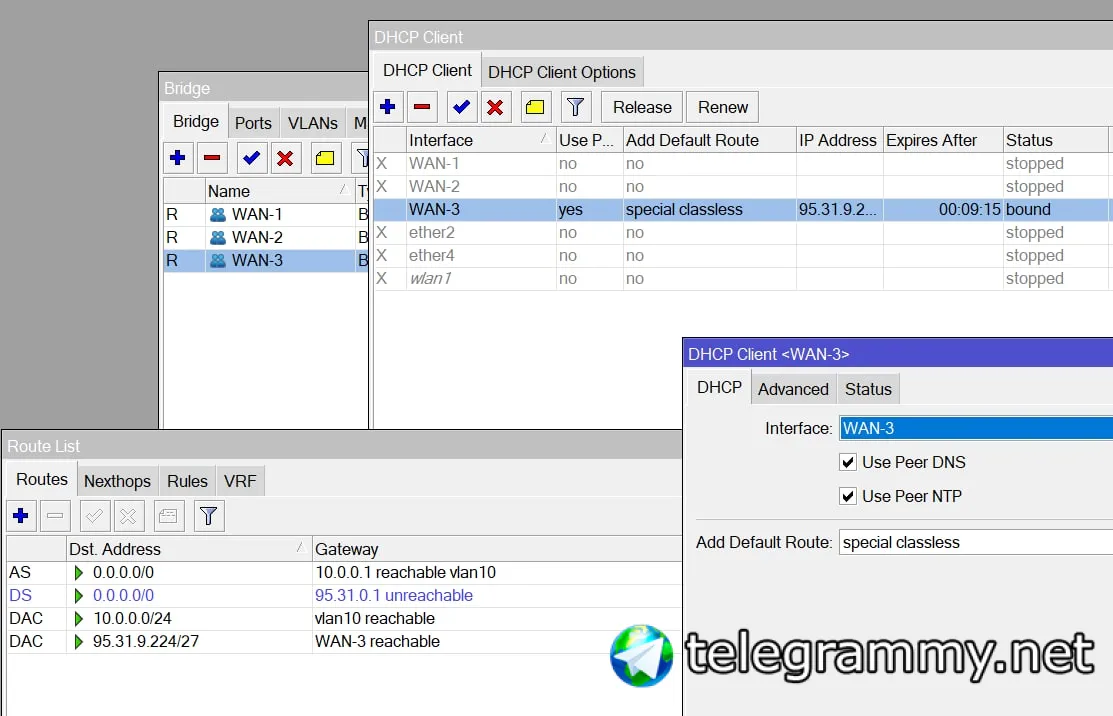Disable route X icon in Route List
The height and width of the screenshot is (716, 1113).
click(x=128, y=516)
